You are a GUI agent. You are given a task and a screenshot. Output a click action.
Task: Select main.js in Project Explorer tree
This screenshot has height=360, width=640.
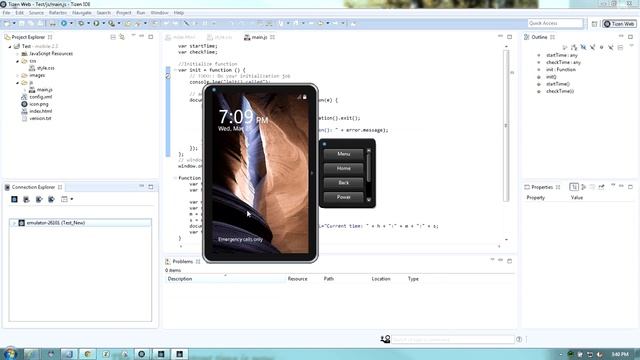pyautogui.click(x=44, y=90)
